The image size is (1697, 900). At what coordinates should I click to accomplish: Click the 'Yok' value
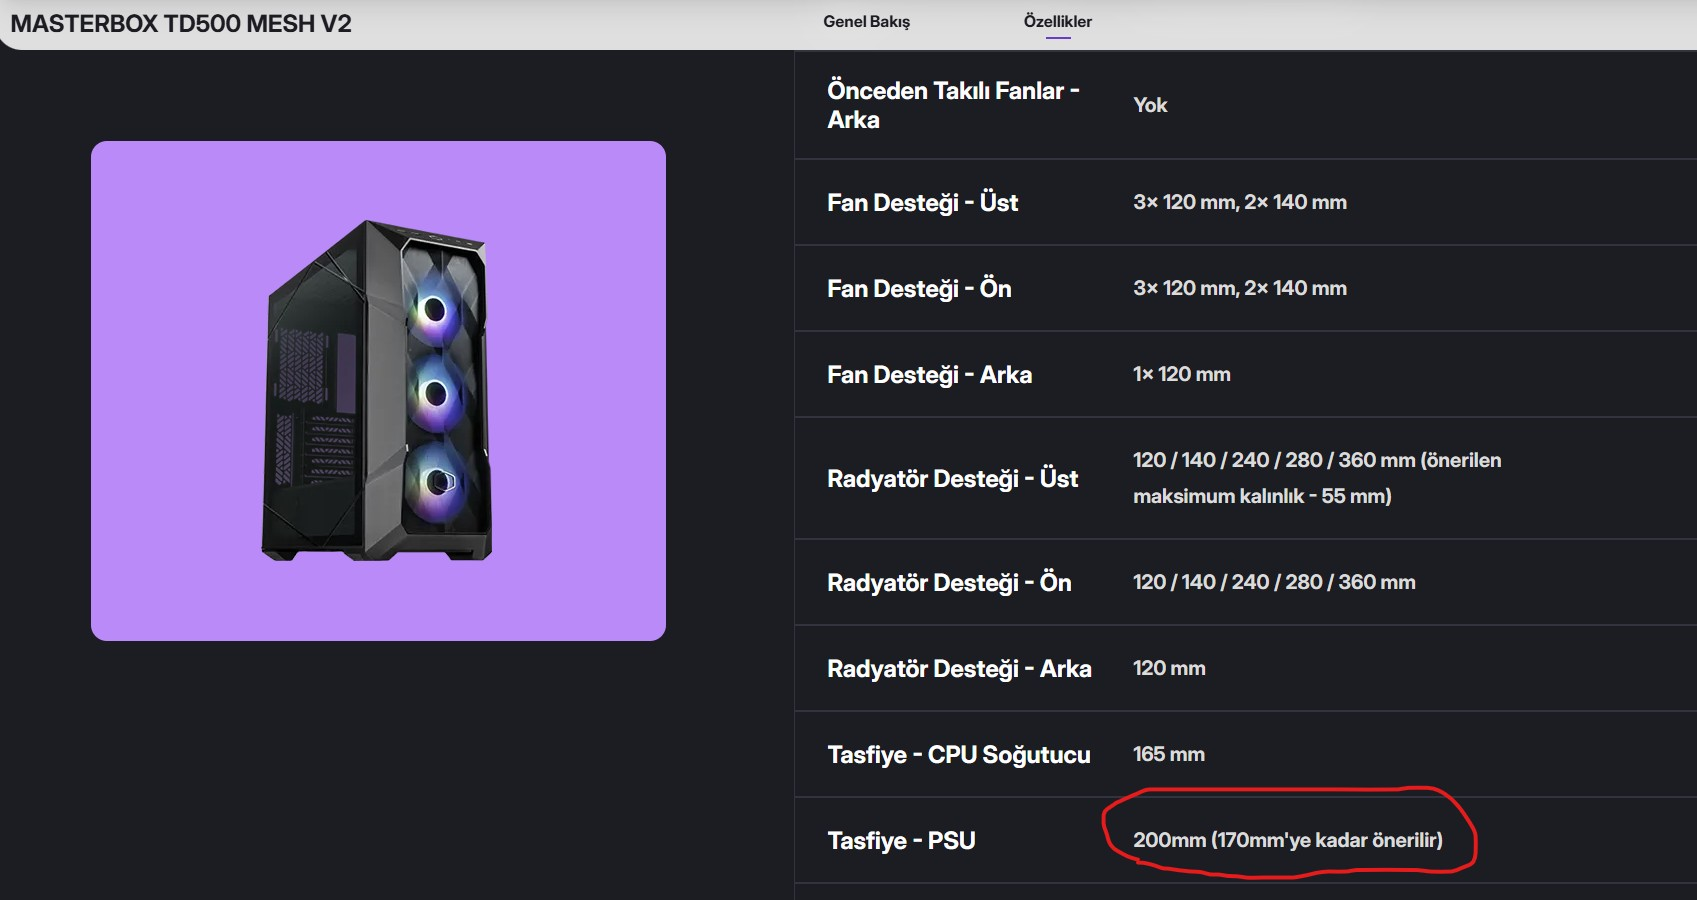(x=1150, y=105)
